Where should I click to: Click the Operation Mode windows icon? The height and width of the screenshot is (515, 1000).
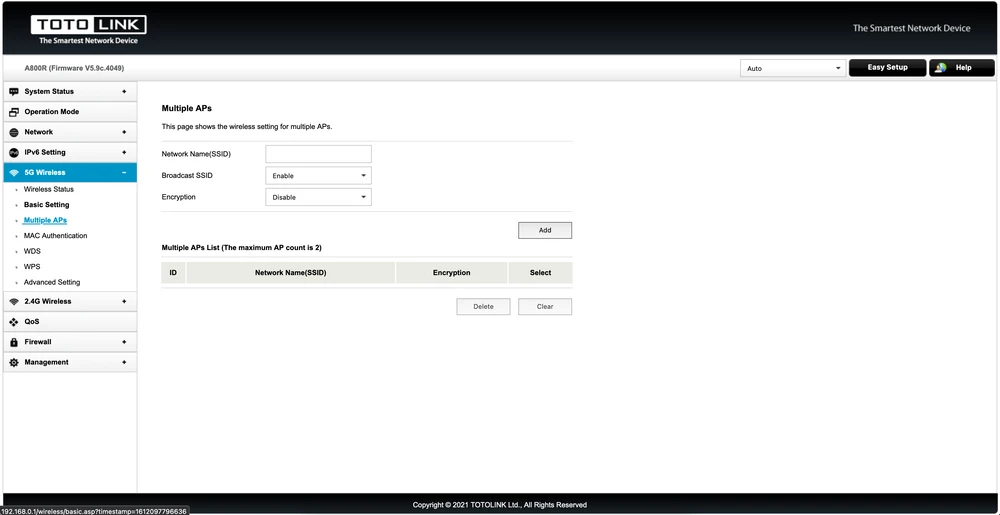(14, 112)
